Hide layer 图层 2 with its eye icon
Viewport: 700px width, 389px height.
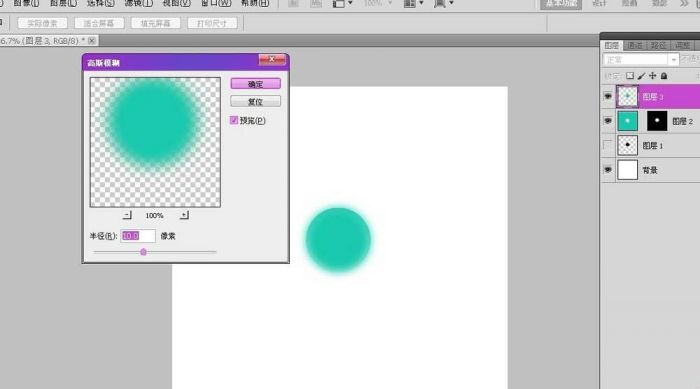[608, 121]
